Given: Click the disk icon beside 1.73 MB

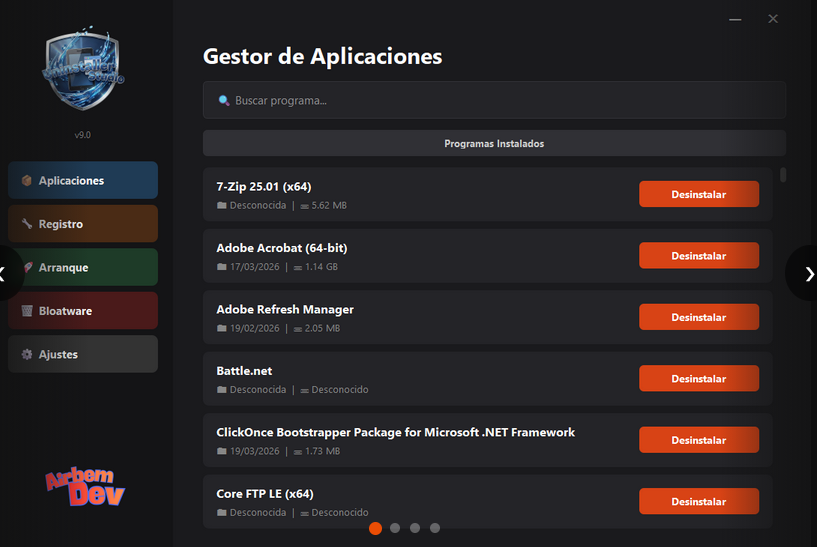Looking at the screenshot, I should [298, 452].
